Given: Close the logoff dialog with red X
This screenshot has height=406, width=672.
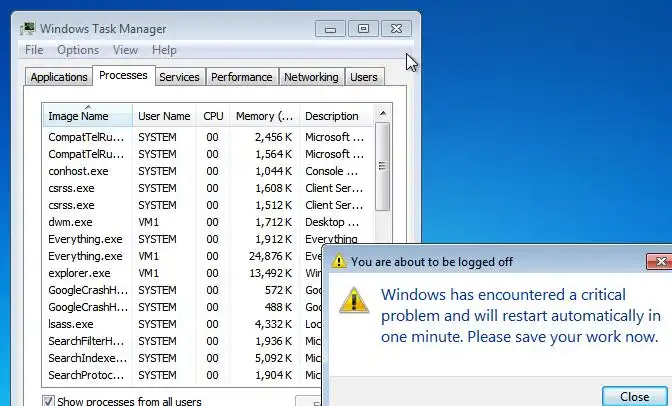Looking at the screenshot, I should coord(660,261).
